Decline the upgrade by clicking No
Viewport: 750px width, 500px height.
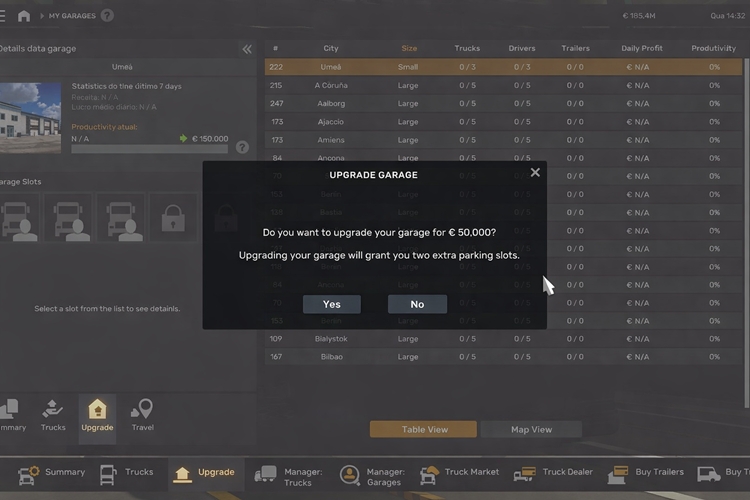coord(417,304)
